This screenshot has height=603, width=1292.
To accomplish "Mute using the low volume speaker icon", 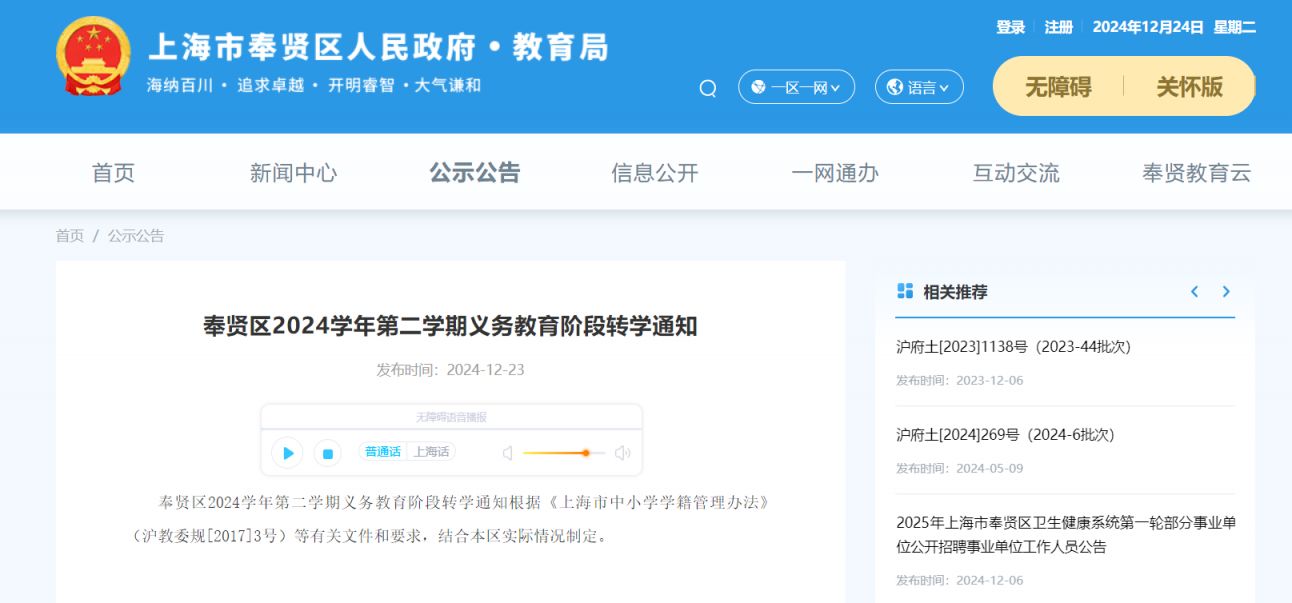I will (507, 453).
